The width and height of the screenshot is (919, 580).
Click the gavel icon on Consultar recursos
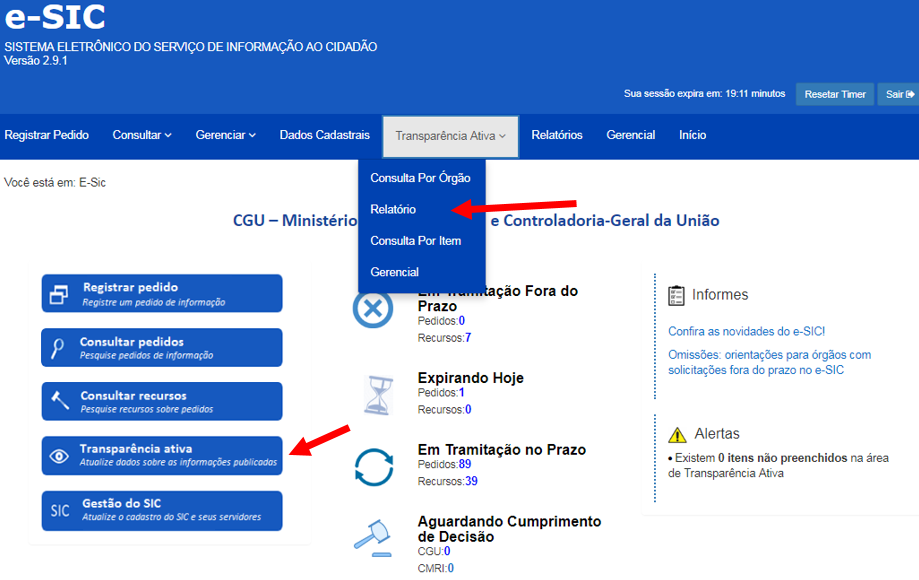60,401
